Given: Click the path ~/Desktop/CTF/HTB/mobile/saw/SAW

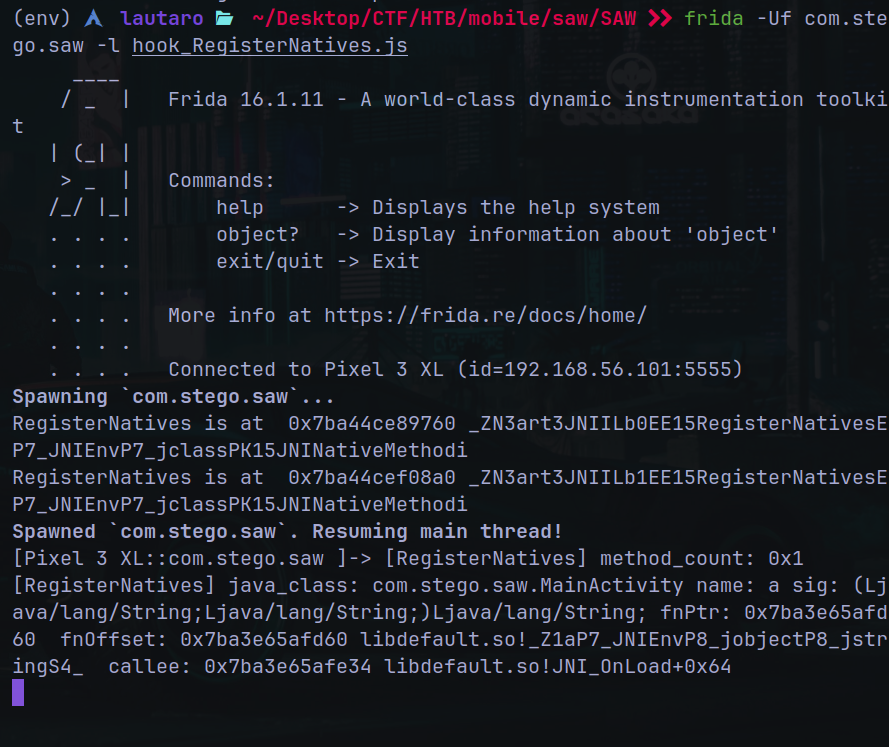Looking at the screenshot, I should pos(444,19).
